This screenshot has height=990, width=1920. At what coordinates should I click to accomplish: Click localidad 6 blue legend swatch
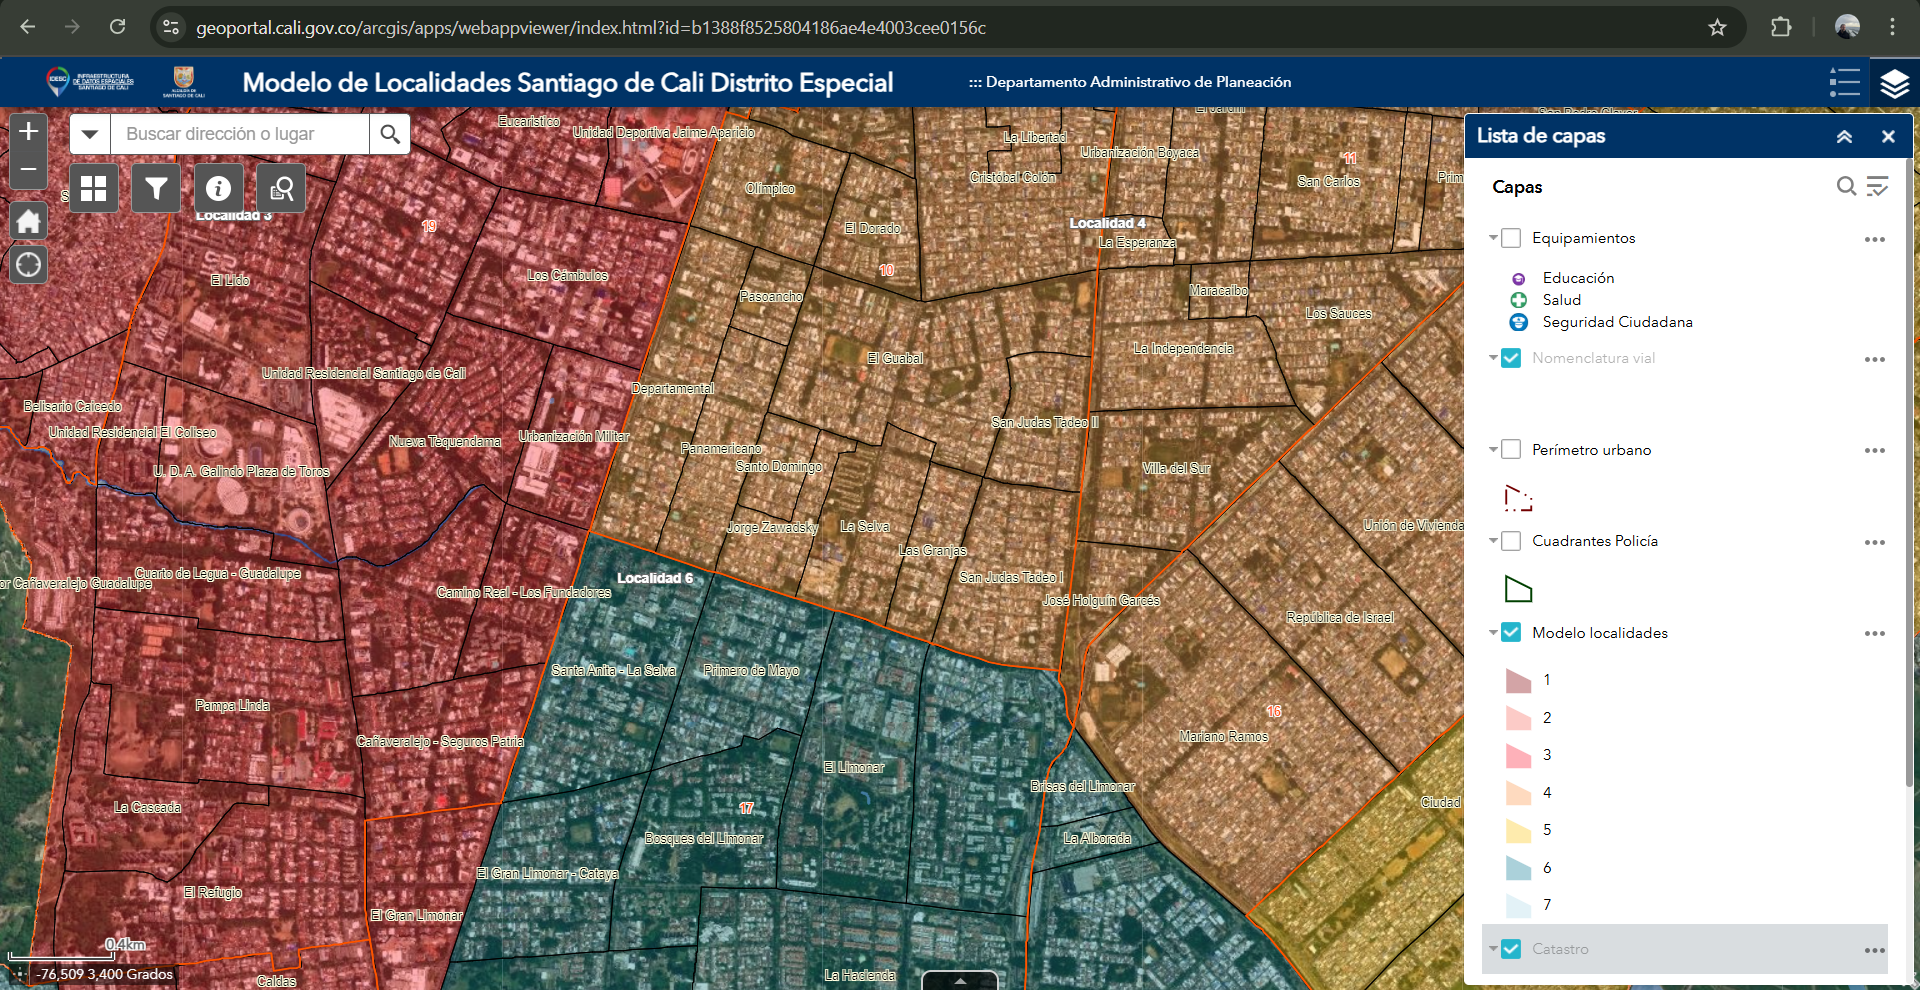coord(1518,868)
